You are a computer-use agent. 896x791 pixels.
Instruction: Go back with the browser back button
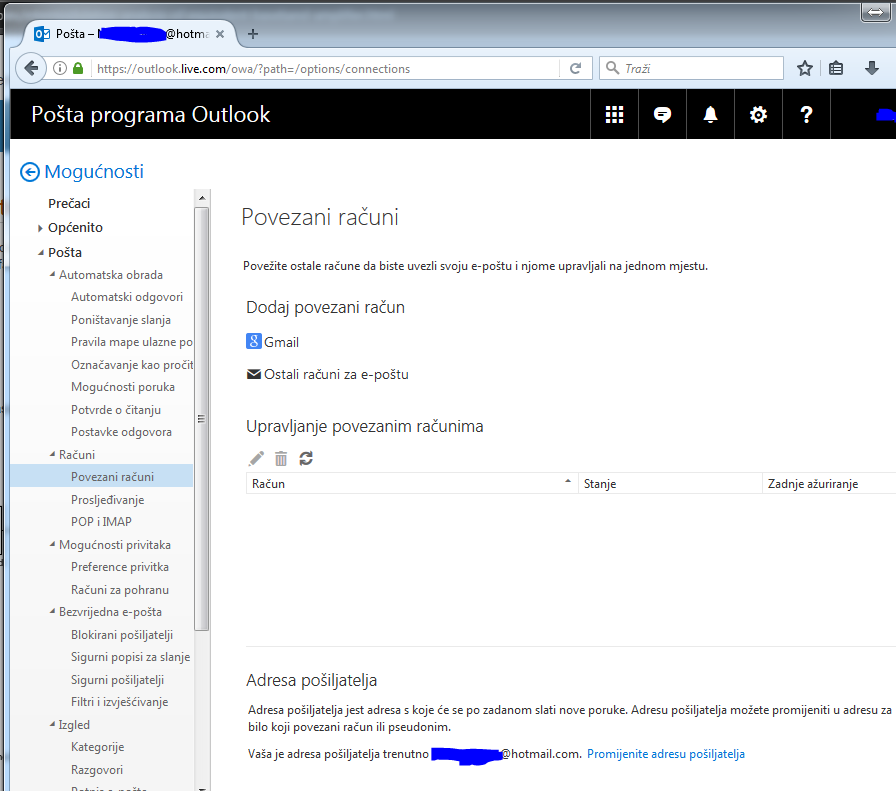click(31, 69)
